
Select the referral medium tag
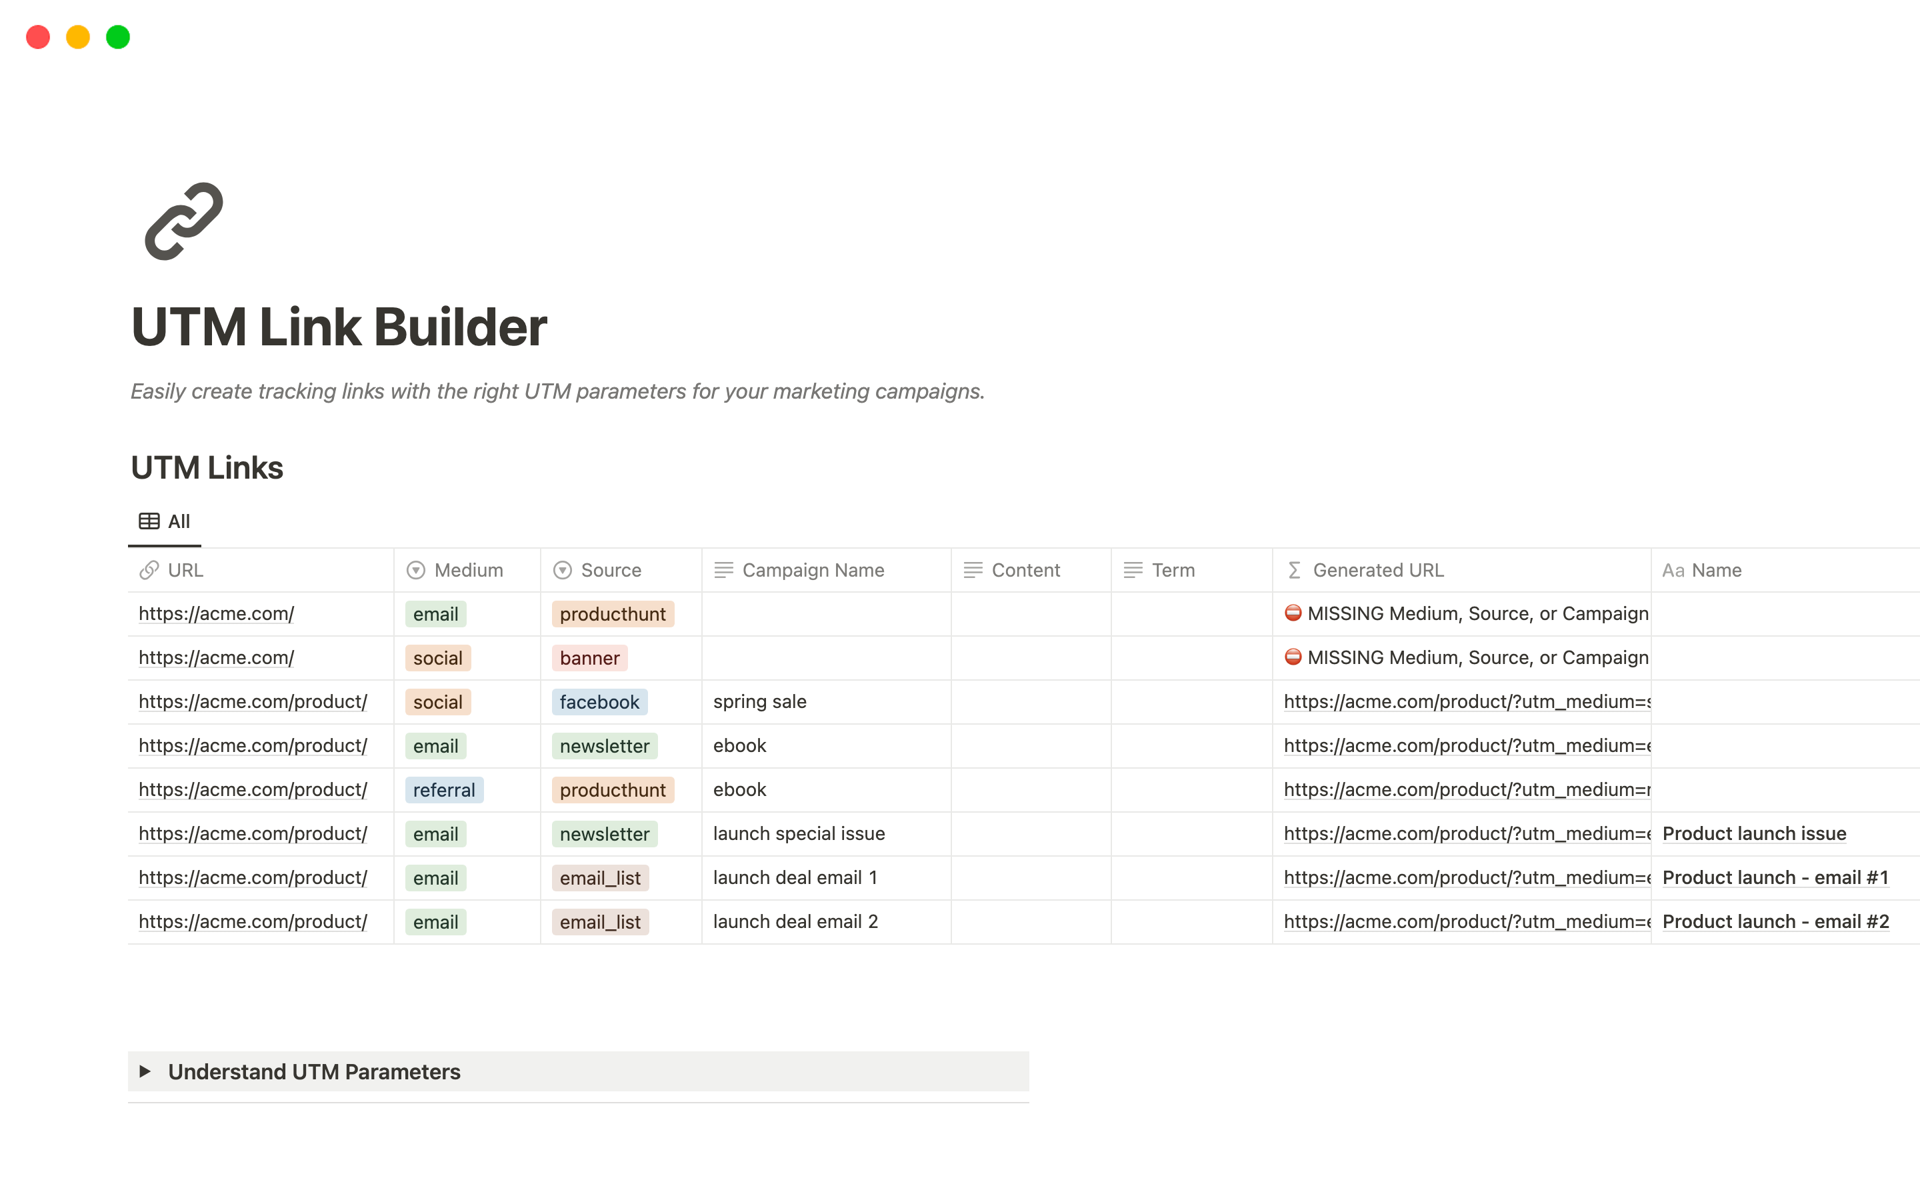point(444,789)
